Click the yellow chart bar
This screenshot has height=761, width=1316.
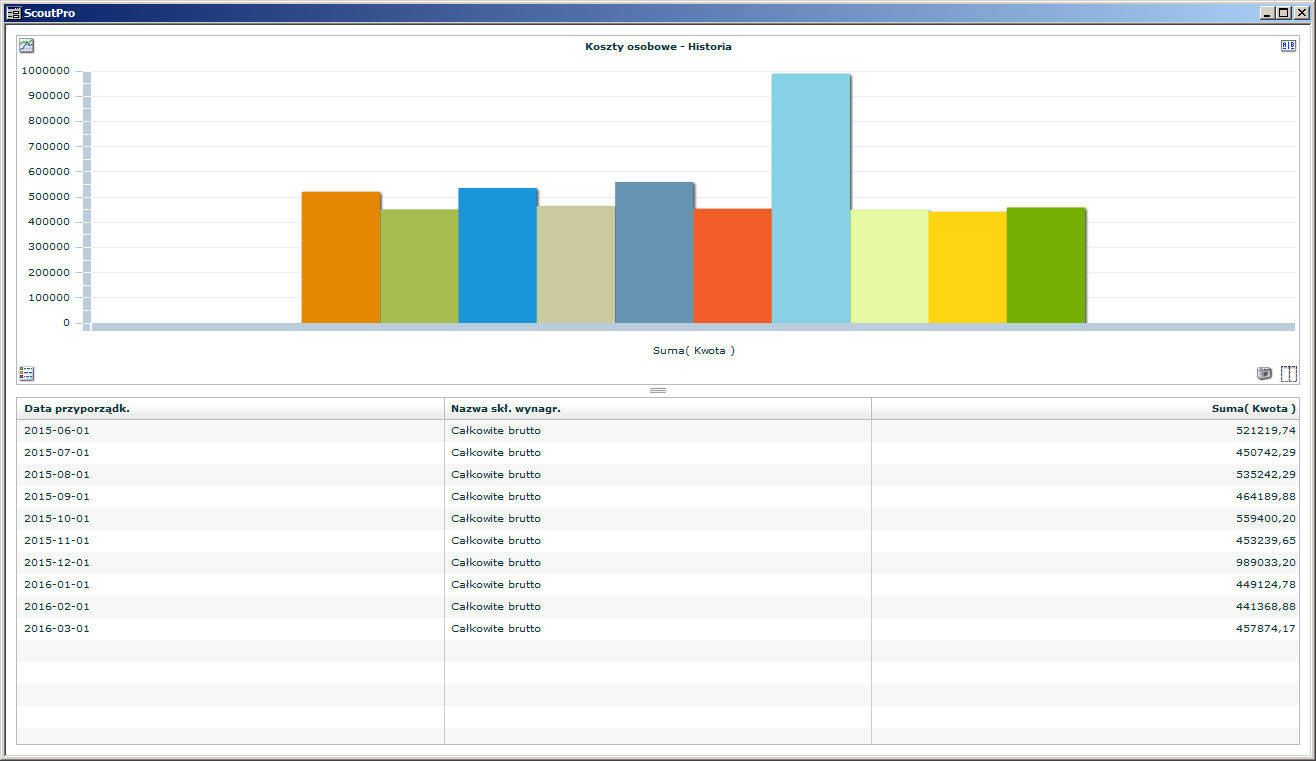point(967,267)
